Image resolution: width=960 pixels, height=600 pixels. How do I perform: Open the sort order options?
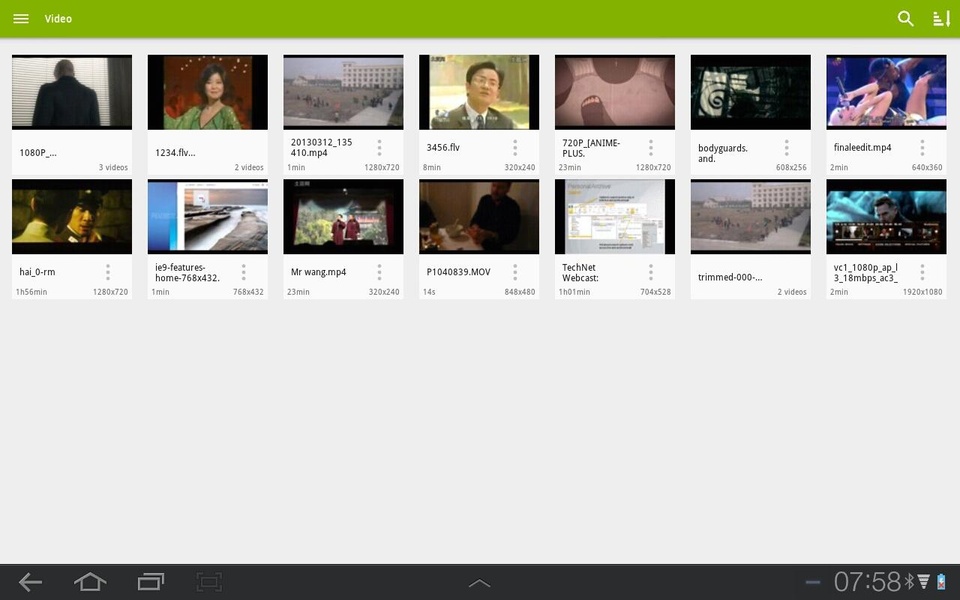click(x=941, y=18)
